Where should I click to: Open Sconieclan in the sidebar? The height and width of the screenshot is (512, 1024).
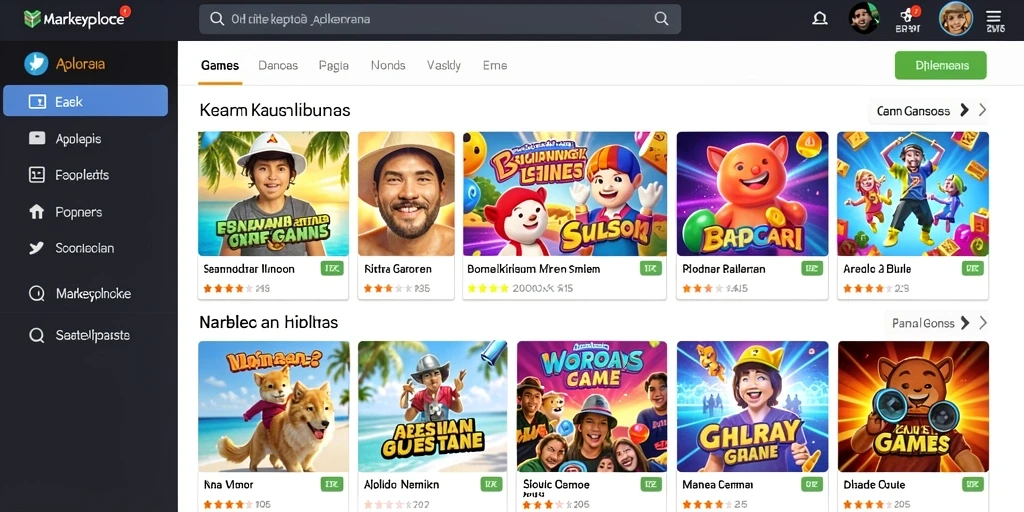[x=86, y=248]
